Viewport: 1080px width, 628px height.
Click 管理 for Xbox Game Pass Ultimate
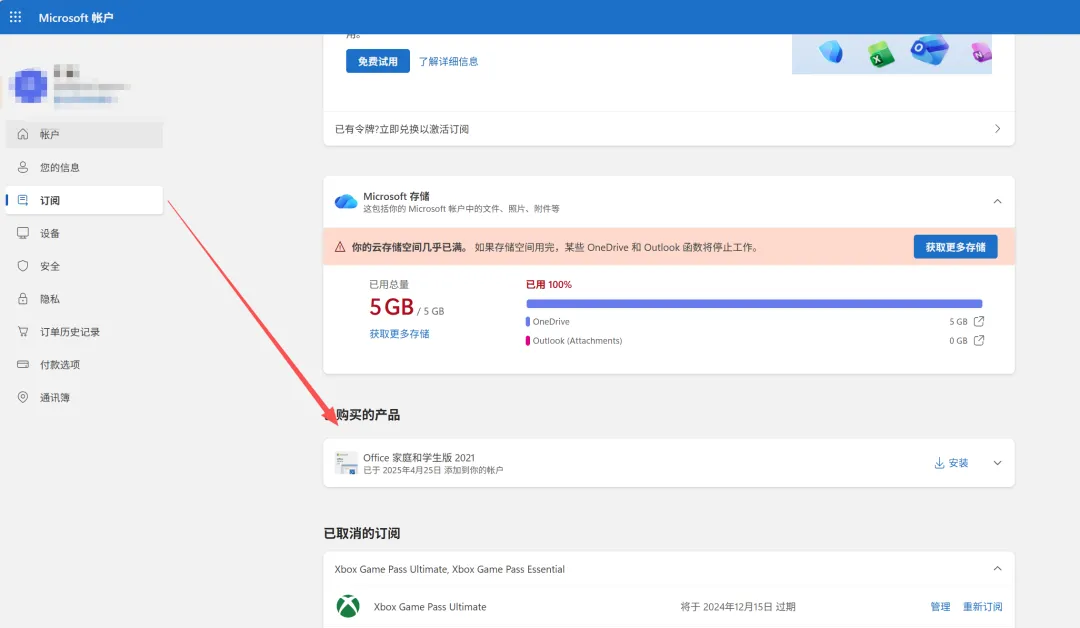tap(940, 607)
